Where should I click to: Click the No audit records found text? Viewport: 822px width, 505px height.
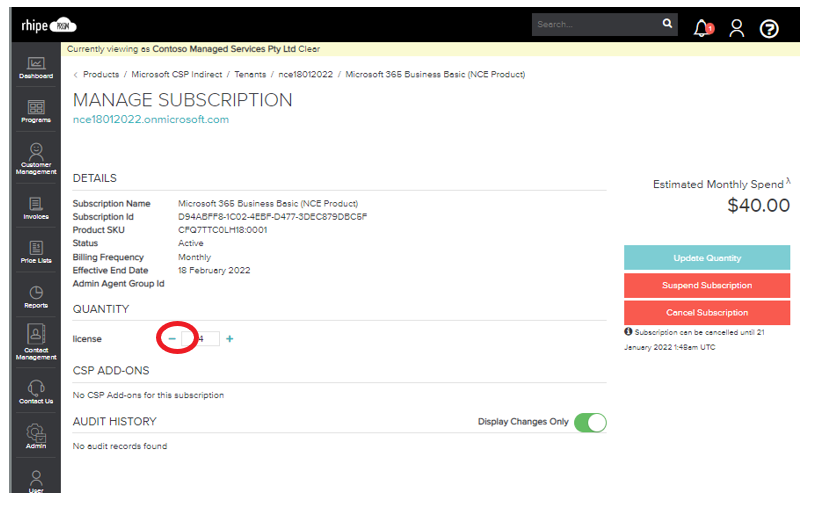point(120,446)
